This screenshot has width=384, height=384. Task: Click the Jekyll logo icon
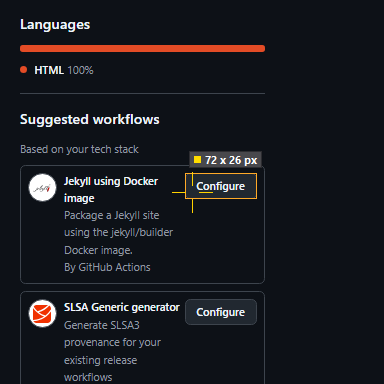[x=42, y=188]
